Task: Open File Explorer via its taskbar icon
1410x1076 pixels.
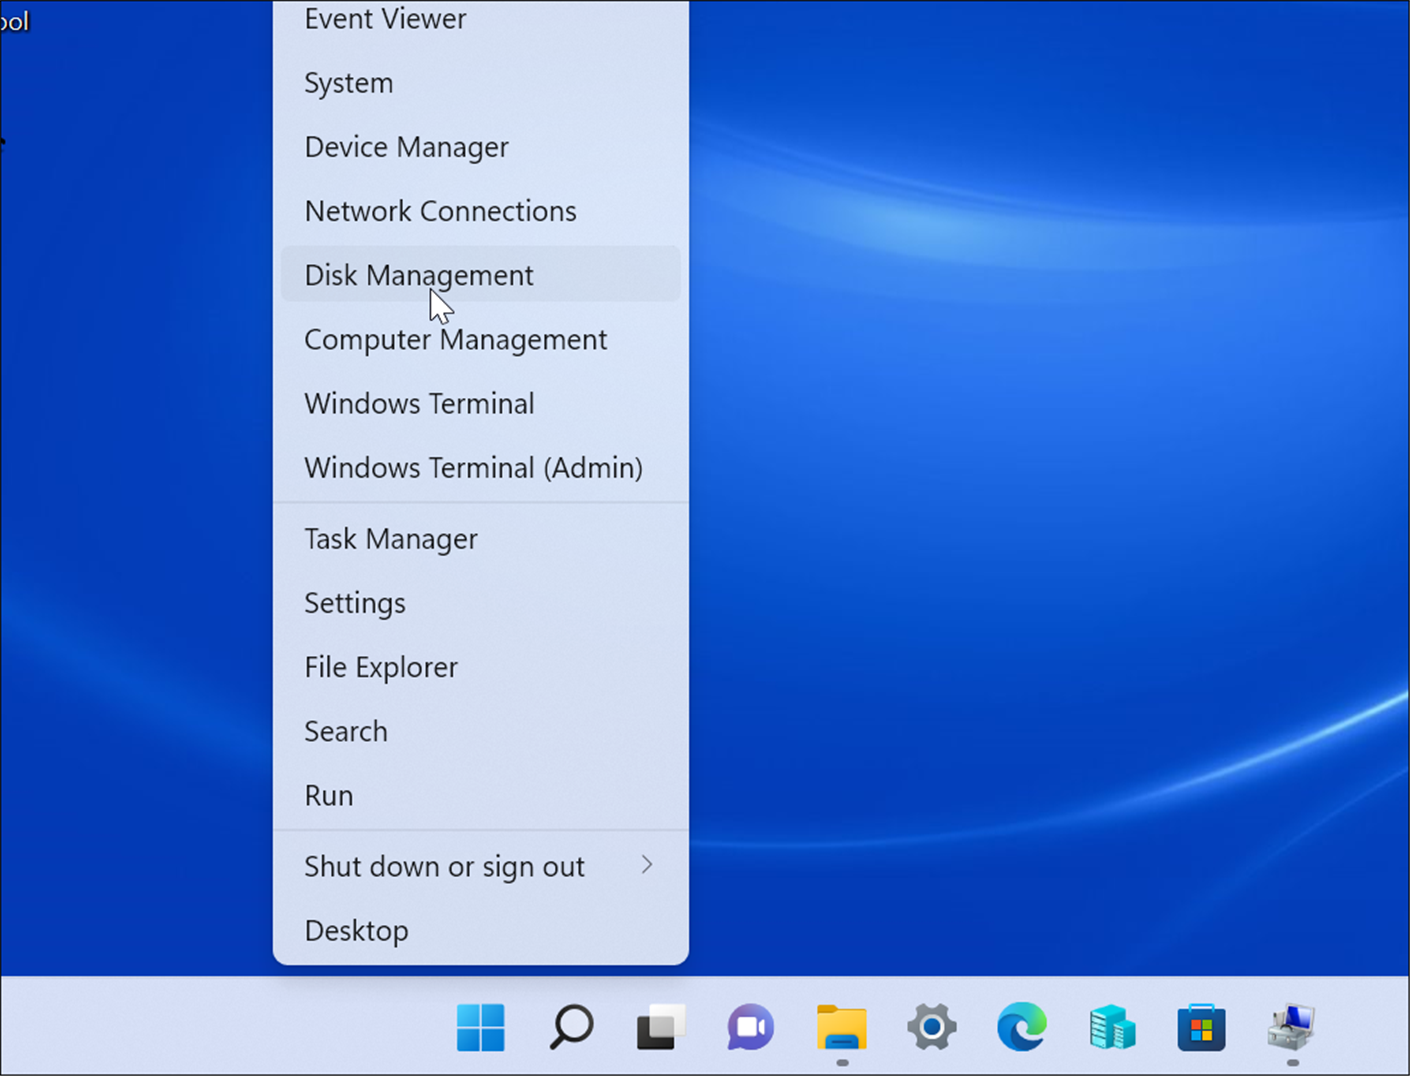Action: pyautogui.click(x=841, y=1028)
